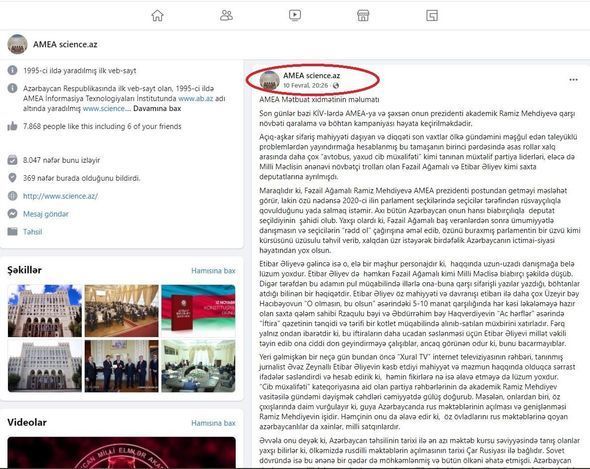
Task: Open the conference hall photo thumbnail
Action: (122, 311)
